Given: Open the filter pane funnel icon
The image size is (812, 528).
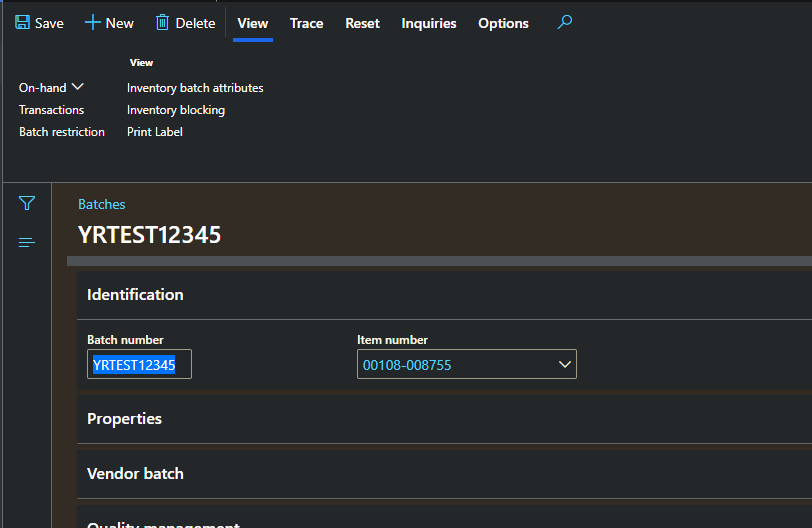Looking at the screenshot, I should 27,203.
